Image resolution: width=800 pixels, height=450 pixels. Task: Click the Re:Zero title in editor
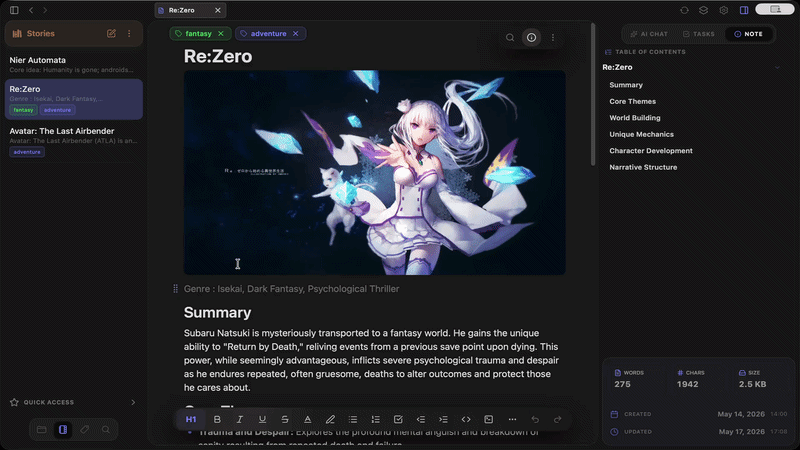pyautogui.click(x=218, y=56)
